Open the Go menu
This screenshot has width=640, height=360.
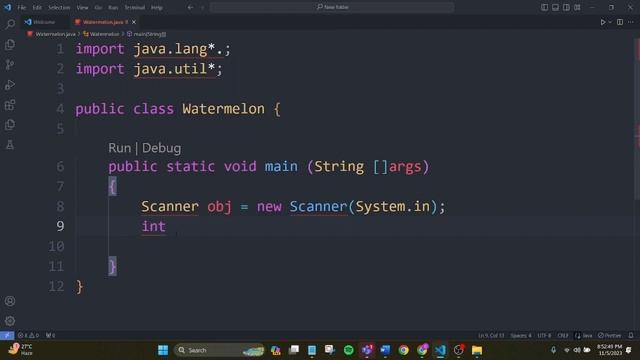(x=98, y=7)
